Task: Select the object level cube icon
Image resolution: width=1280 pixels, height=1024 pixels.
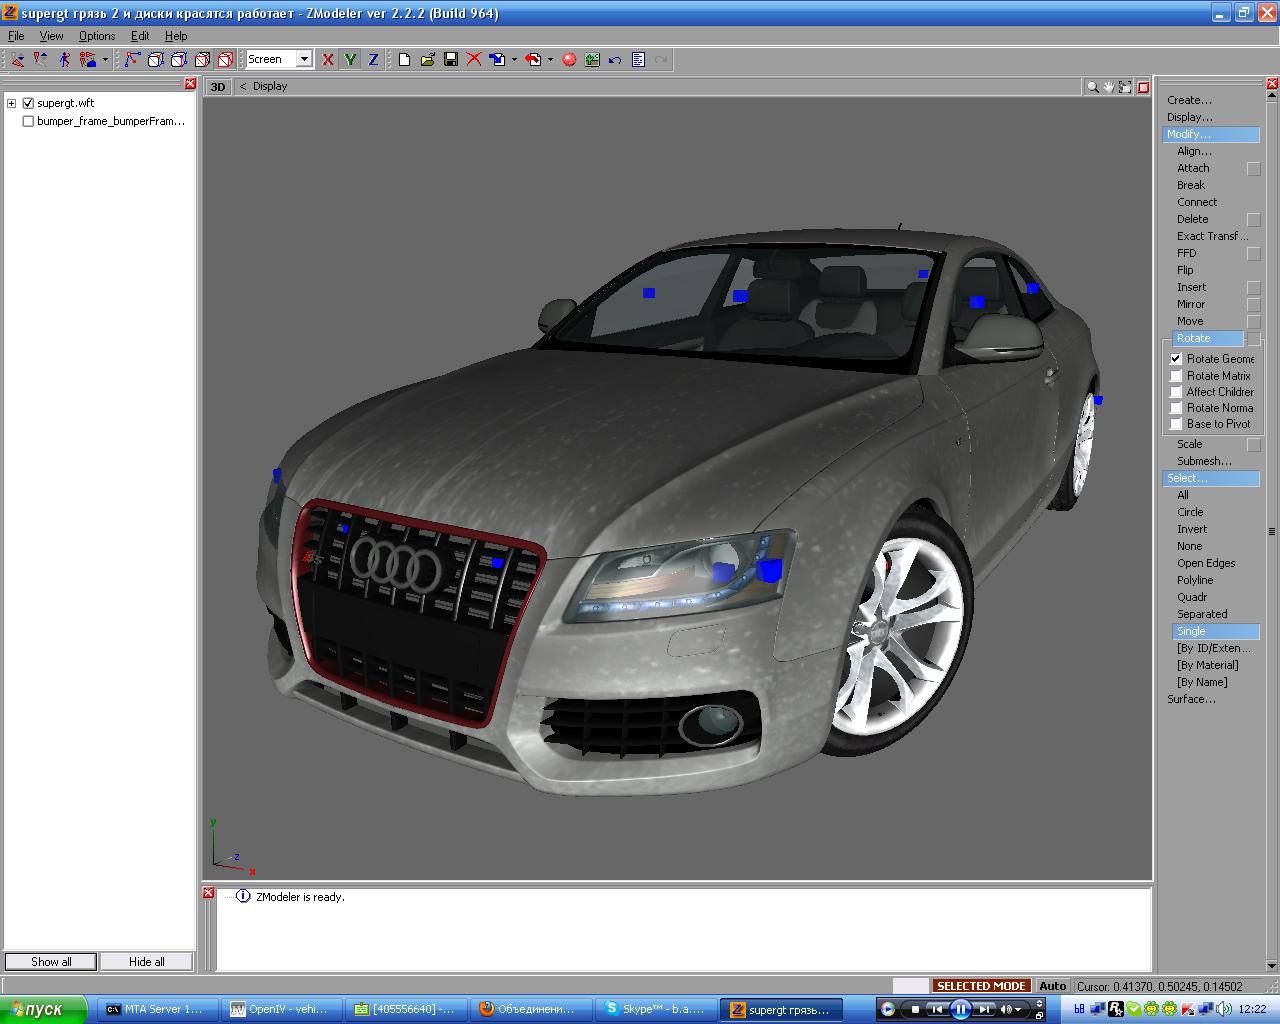Action: pos(202,60)
